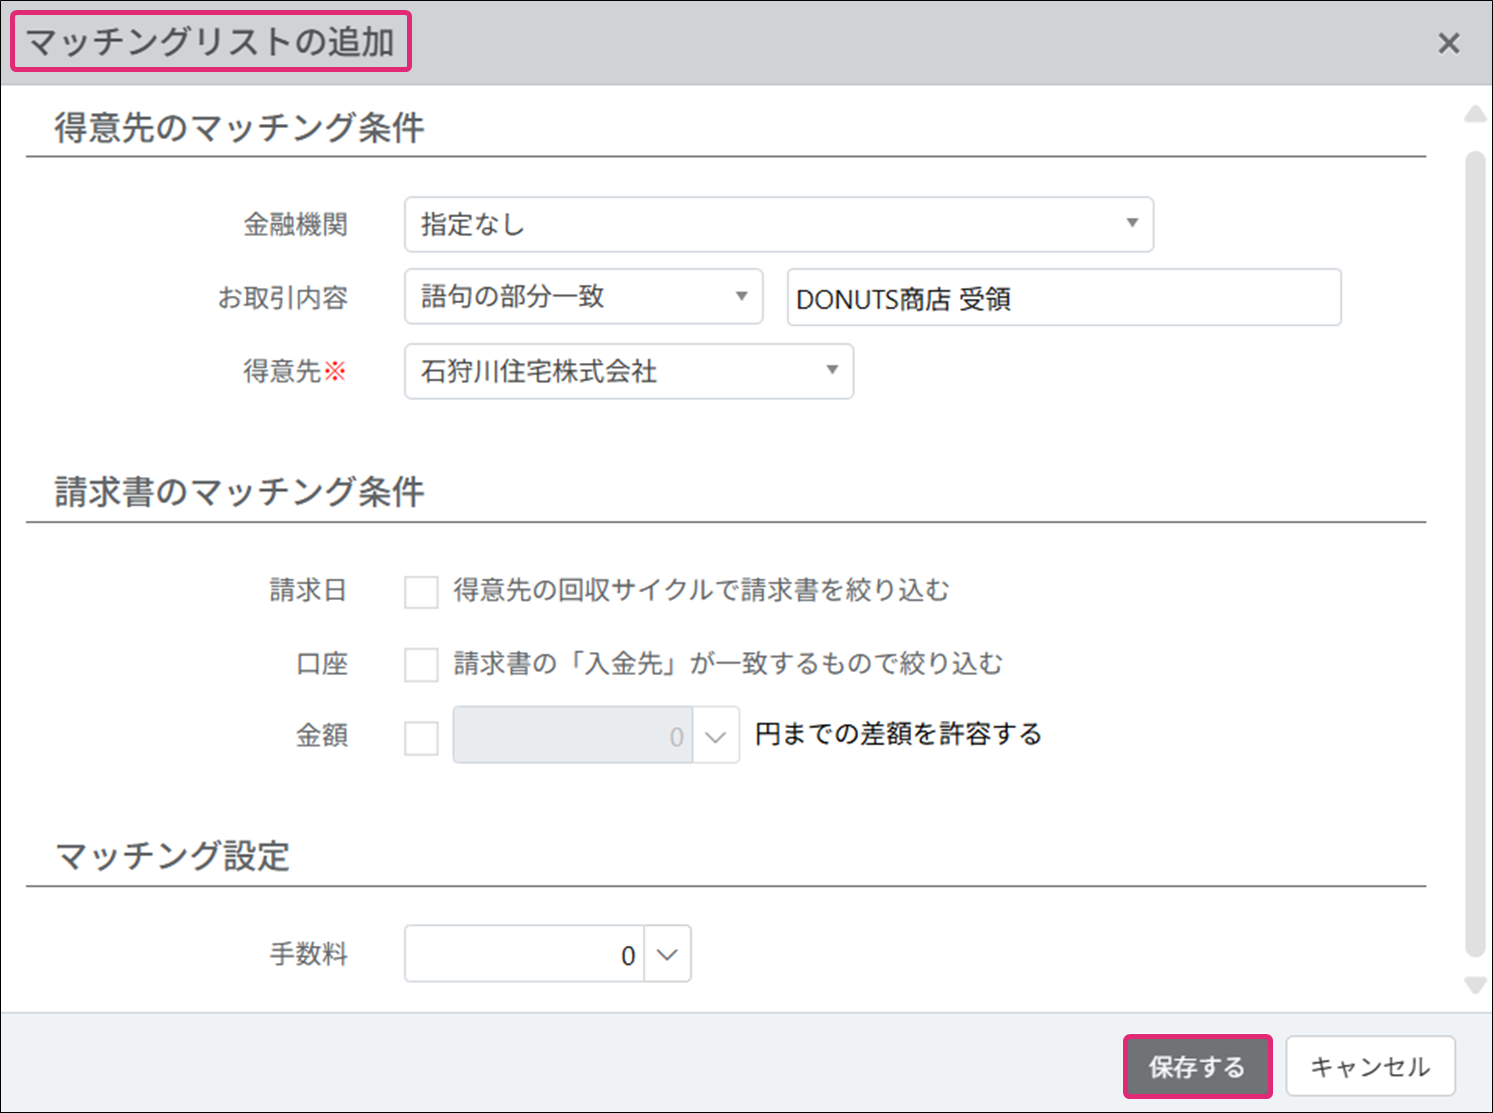
Task: Toggle the 金額 difference tolerance checkbox
Action: 421,738
